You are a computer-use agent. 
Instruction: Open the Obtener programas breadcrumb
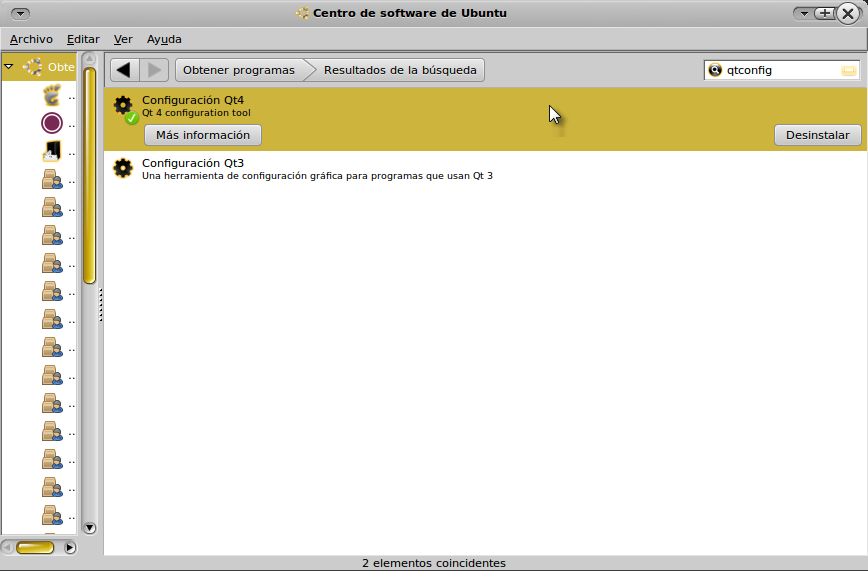coord(239,70)
